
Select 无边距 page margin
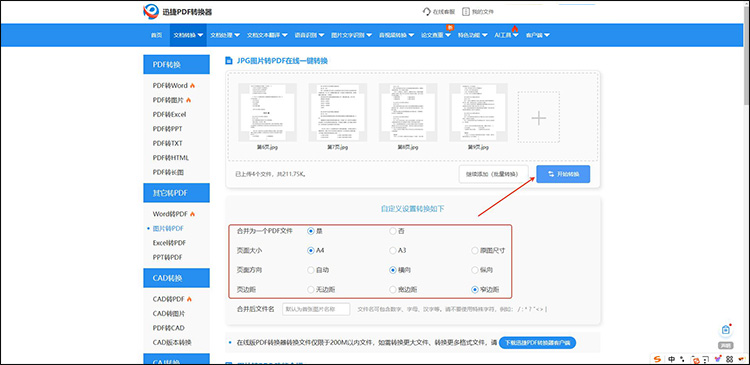(x=311, y=289)
